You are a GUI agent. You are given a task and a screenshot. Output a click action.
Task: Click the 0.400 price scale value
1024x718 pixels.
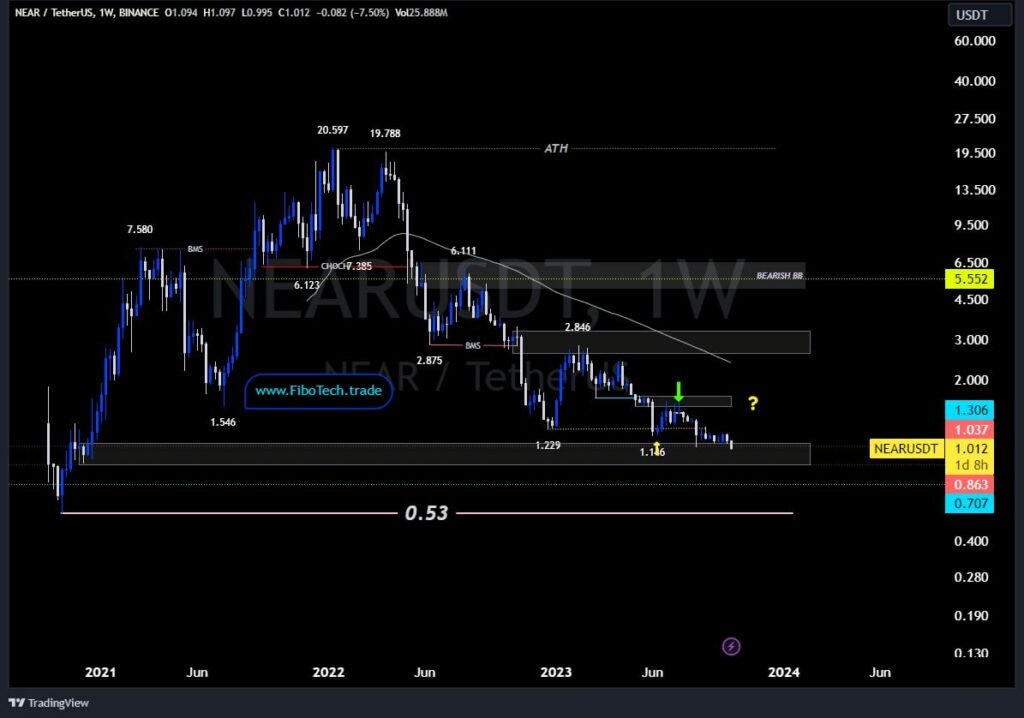point(971,541)
